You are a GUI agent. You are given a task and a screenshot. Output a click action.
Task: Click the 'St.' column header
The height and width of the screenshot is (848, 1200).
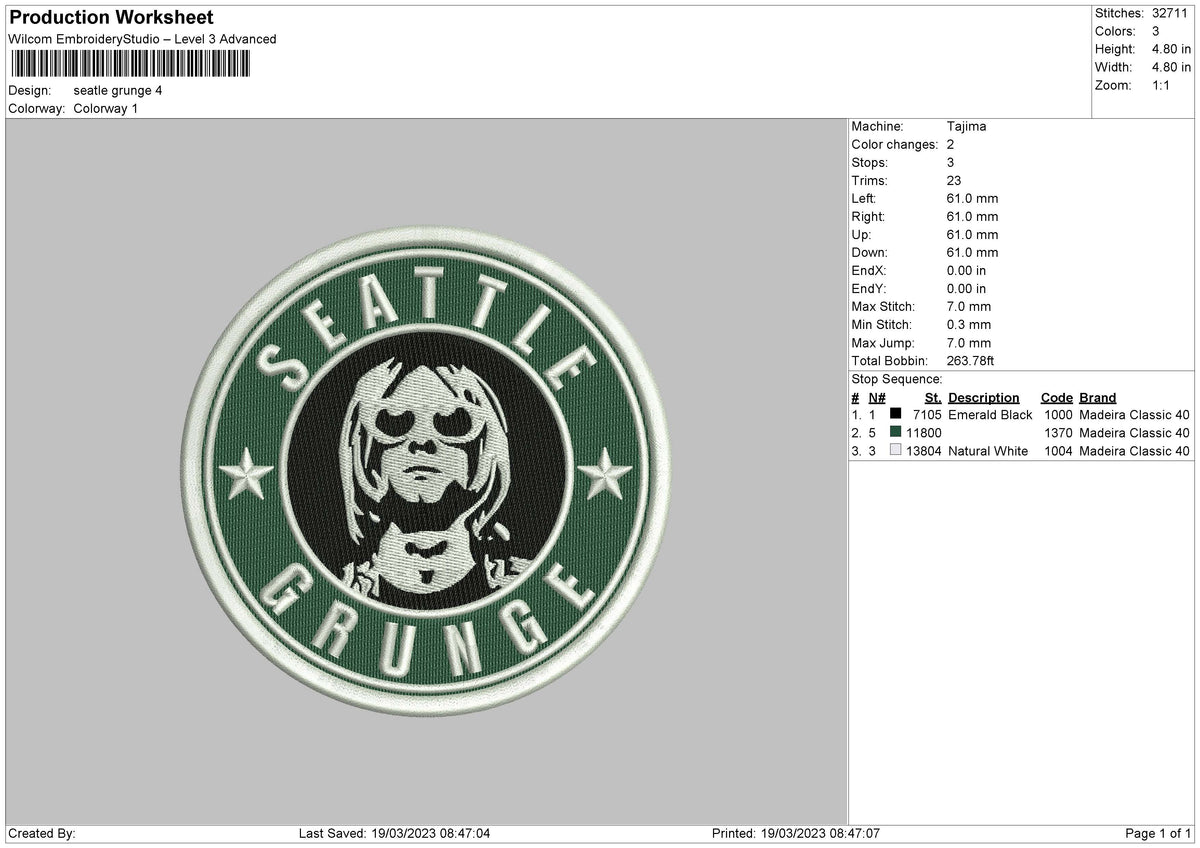click(933, 397)
